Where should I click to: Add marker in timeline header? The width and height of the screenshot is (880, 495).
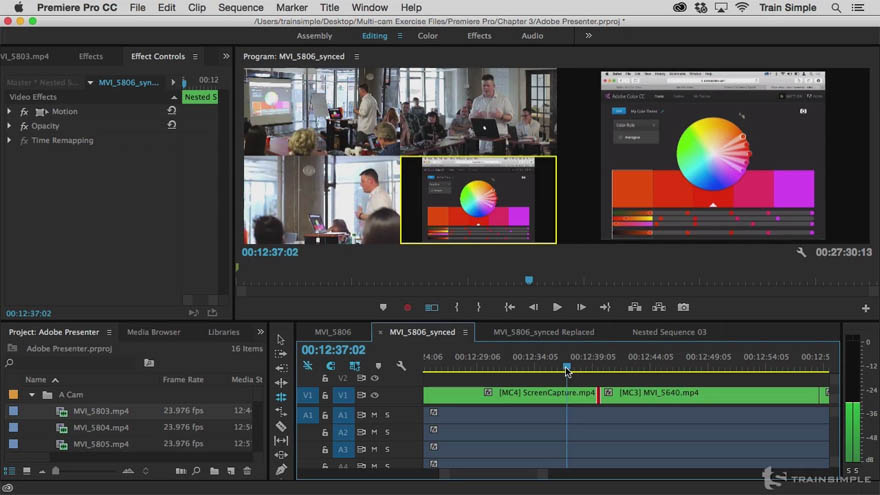click(x=378, y=366)
